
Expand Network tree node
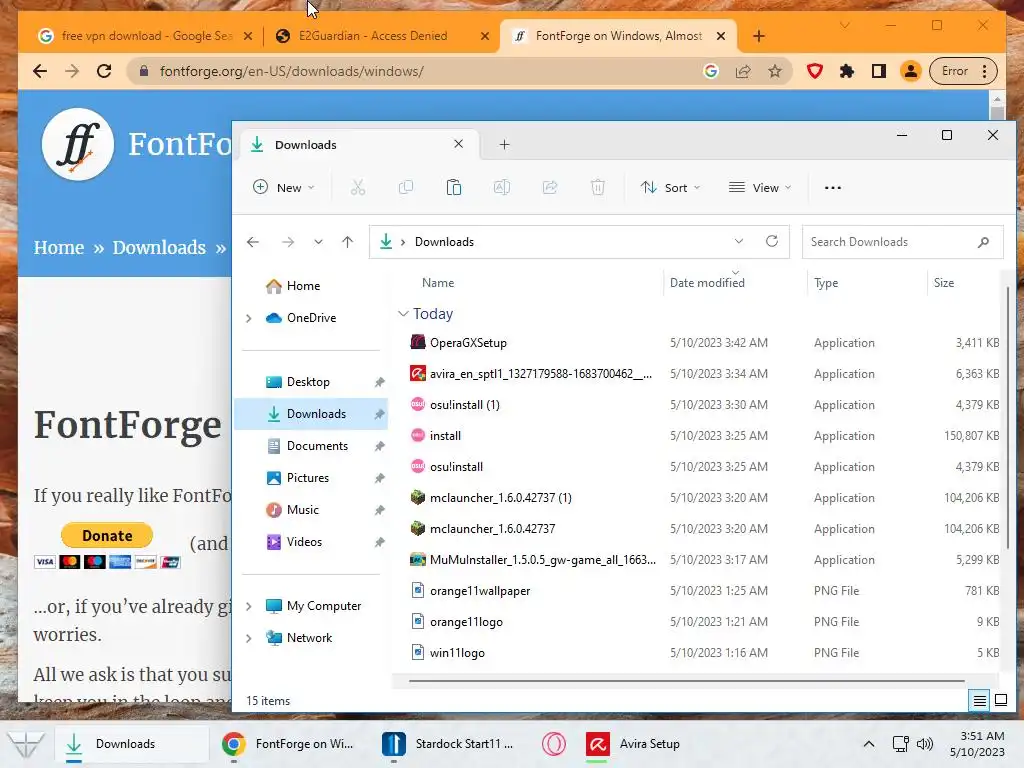pyautogui.click(x=249, y=638)
